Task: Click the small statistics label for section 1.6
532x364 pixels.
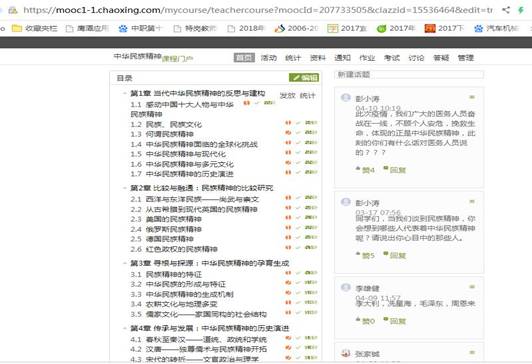Action: (x=311, y=162)
